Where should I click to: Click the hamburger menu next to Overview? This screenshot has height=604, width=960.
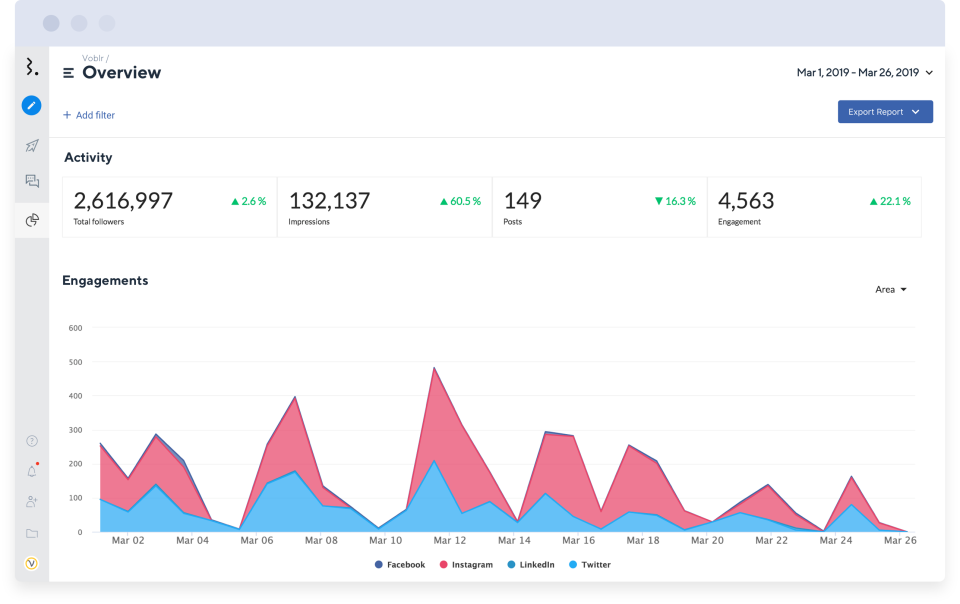[x=66, y=72]
